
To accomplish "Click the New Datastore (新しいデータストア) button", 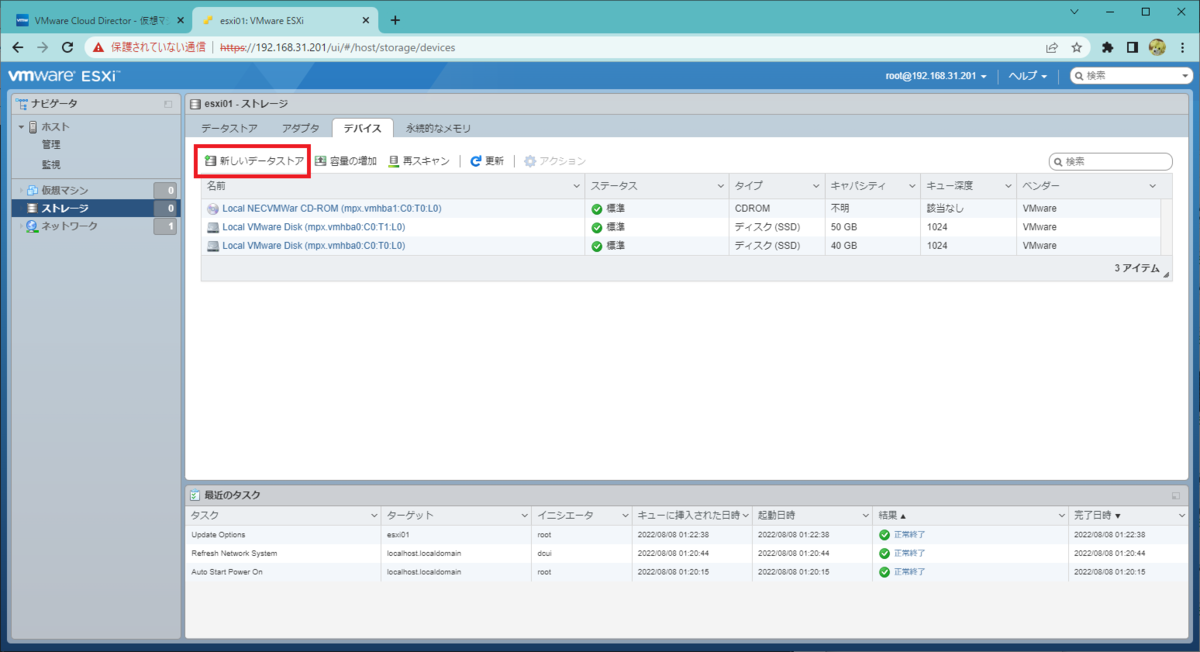I will pos(254,161).
